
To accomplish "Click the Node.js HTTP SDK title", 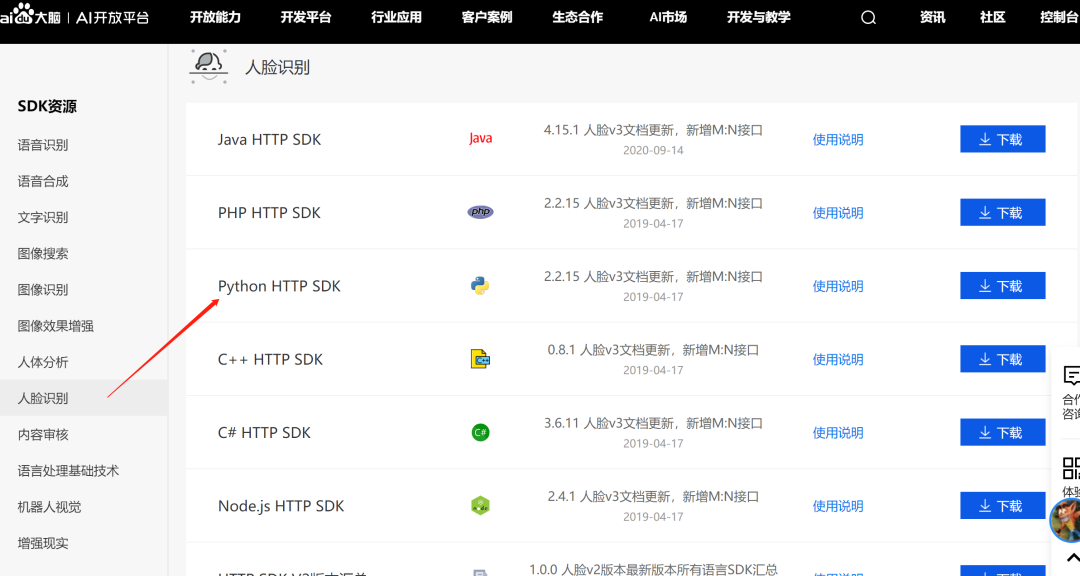I will 281,506.
